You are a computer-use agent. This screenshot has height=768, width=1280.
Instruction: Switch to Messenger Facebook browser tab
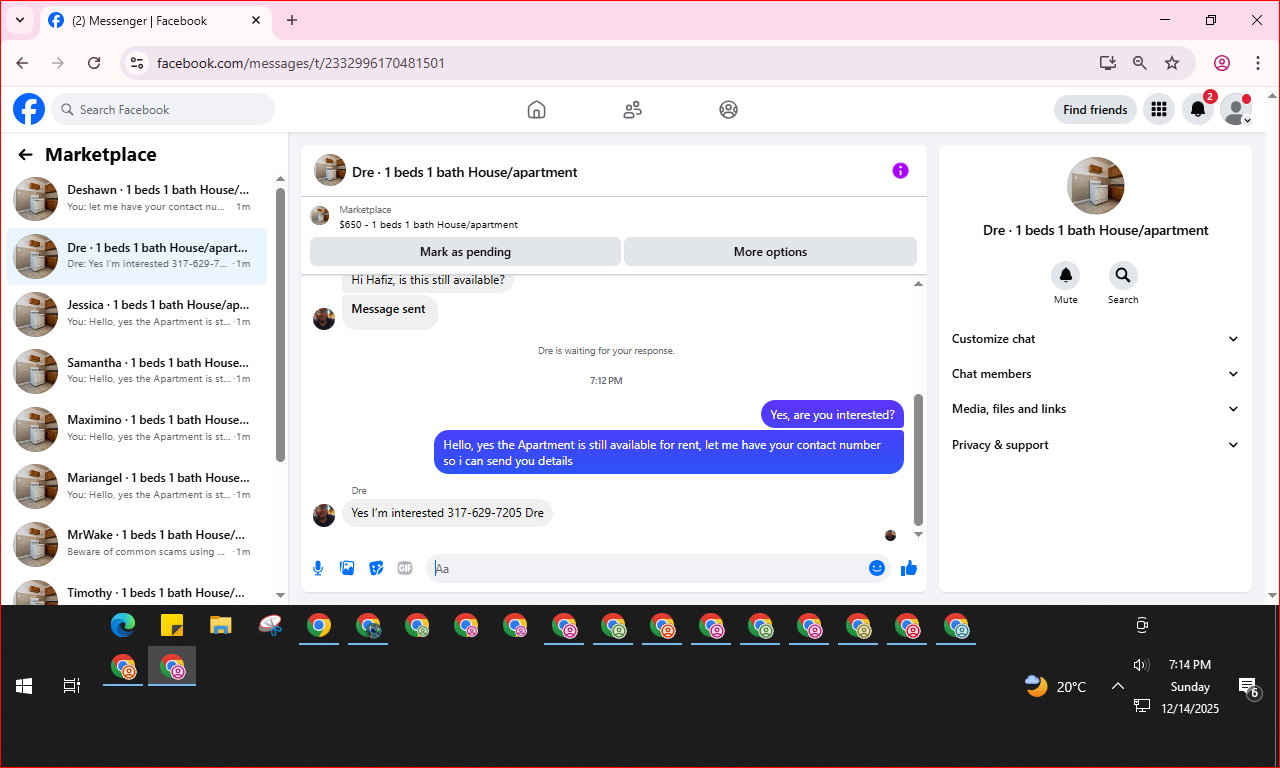click(x=155, y=20)
